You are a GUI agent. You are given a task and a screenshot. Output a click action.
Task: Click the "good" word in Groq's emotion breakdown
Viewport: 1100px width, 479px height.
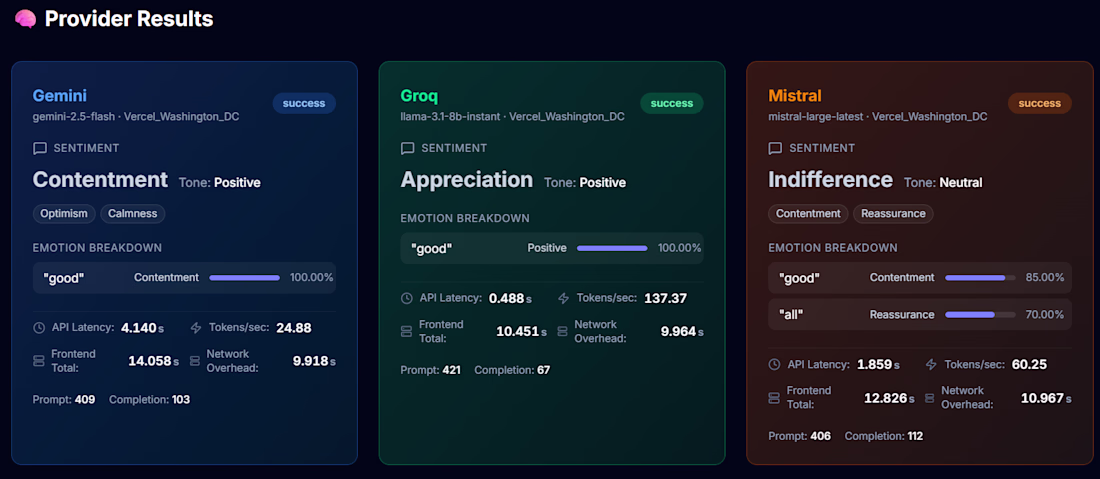click(x=431, y=248)
